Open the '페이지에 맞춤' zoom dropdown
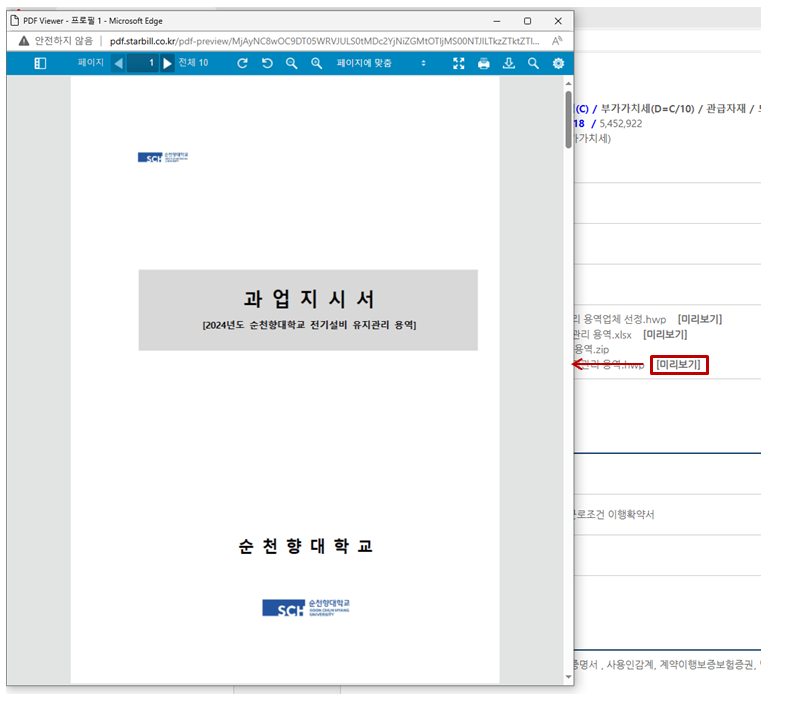Image resolution: width=796 pixels, height=703 pixels. point(381,63)
